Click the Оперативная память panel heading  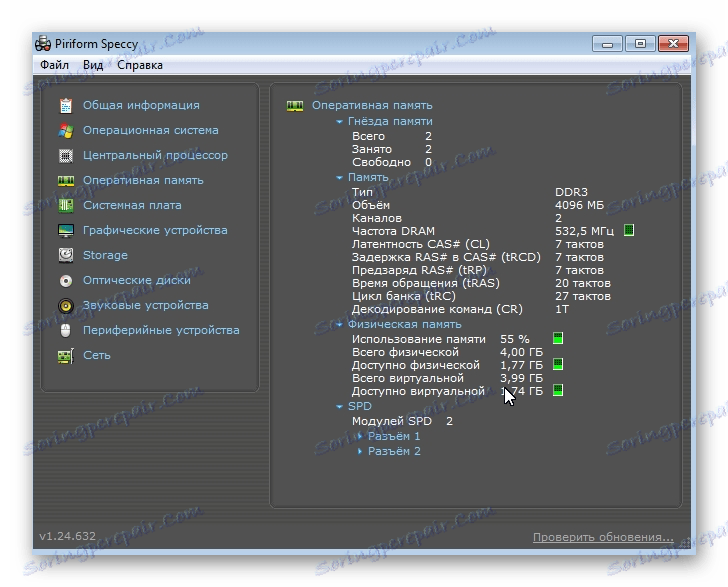click(x=372, y=105)
